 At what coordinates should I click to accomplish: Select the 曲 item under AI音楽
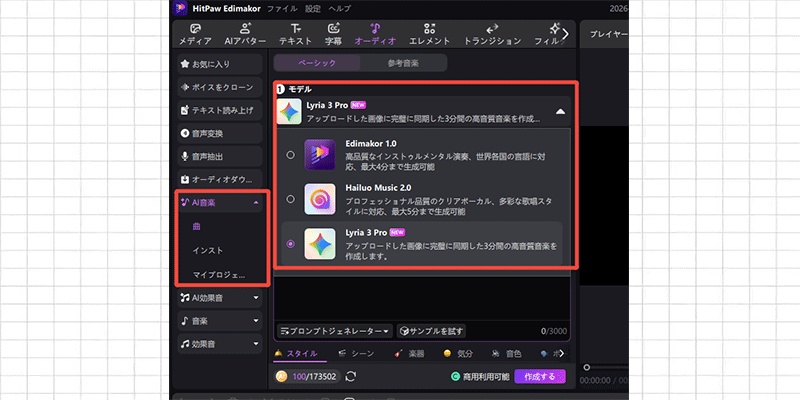click(196, 227)
